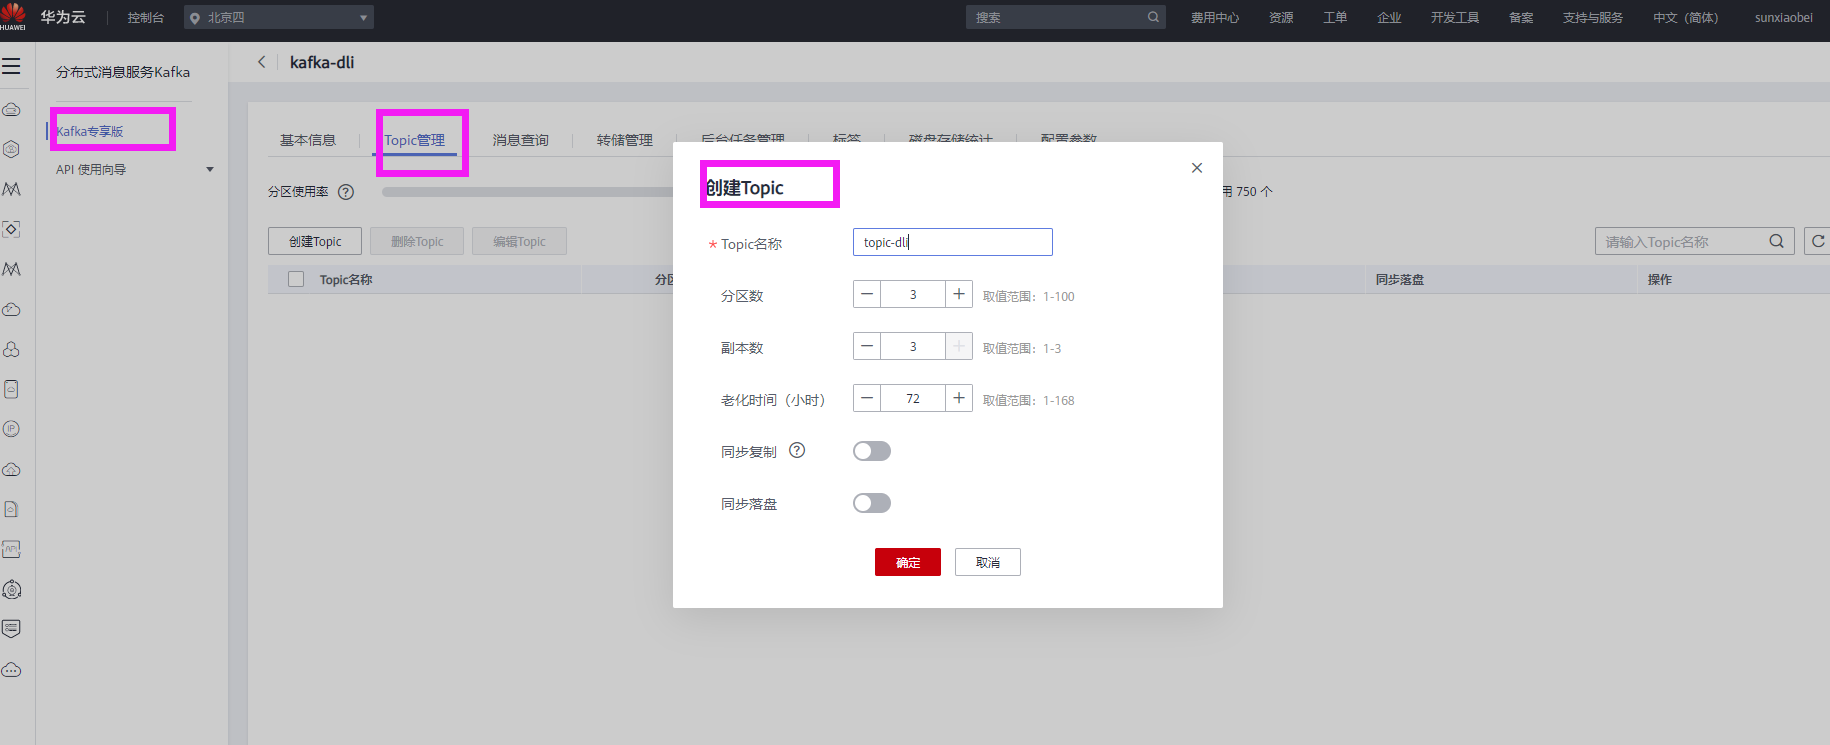Switch to the 基本信息 tab
Viewport: 1830px width, 745px height.
pos(308,140)
